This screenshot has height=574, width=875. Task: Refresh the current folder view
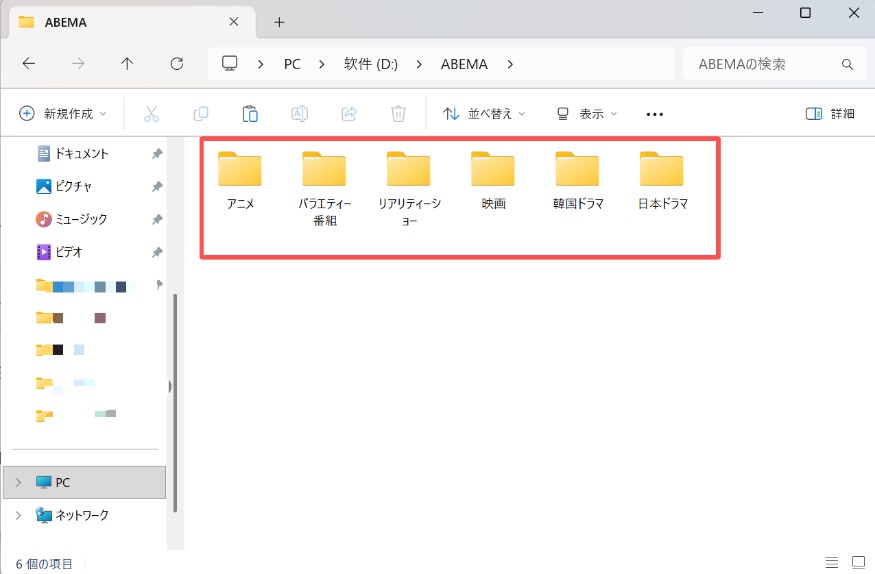tap(177, 64)
